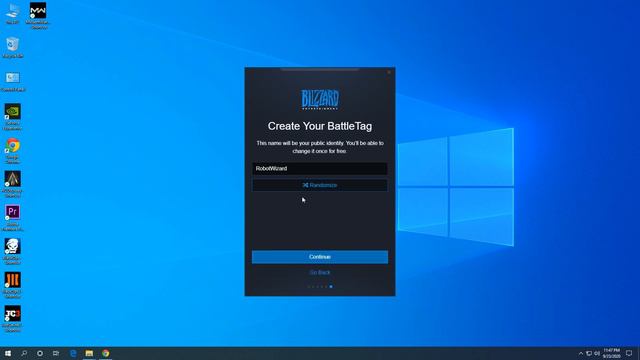Click the highlighted step indicator dot

pos(331,287)
